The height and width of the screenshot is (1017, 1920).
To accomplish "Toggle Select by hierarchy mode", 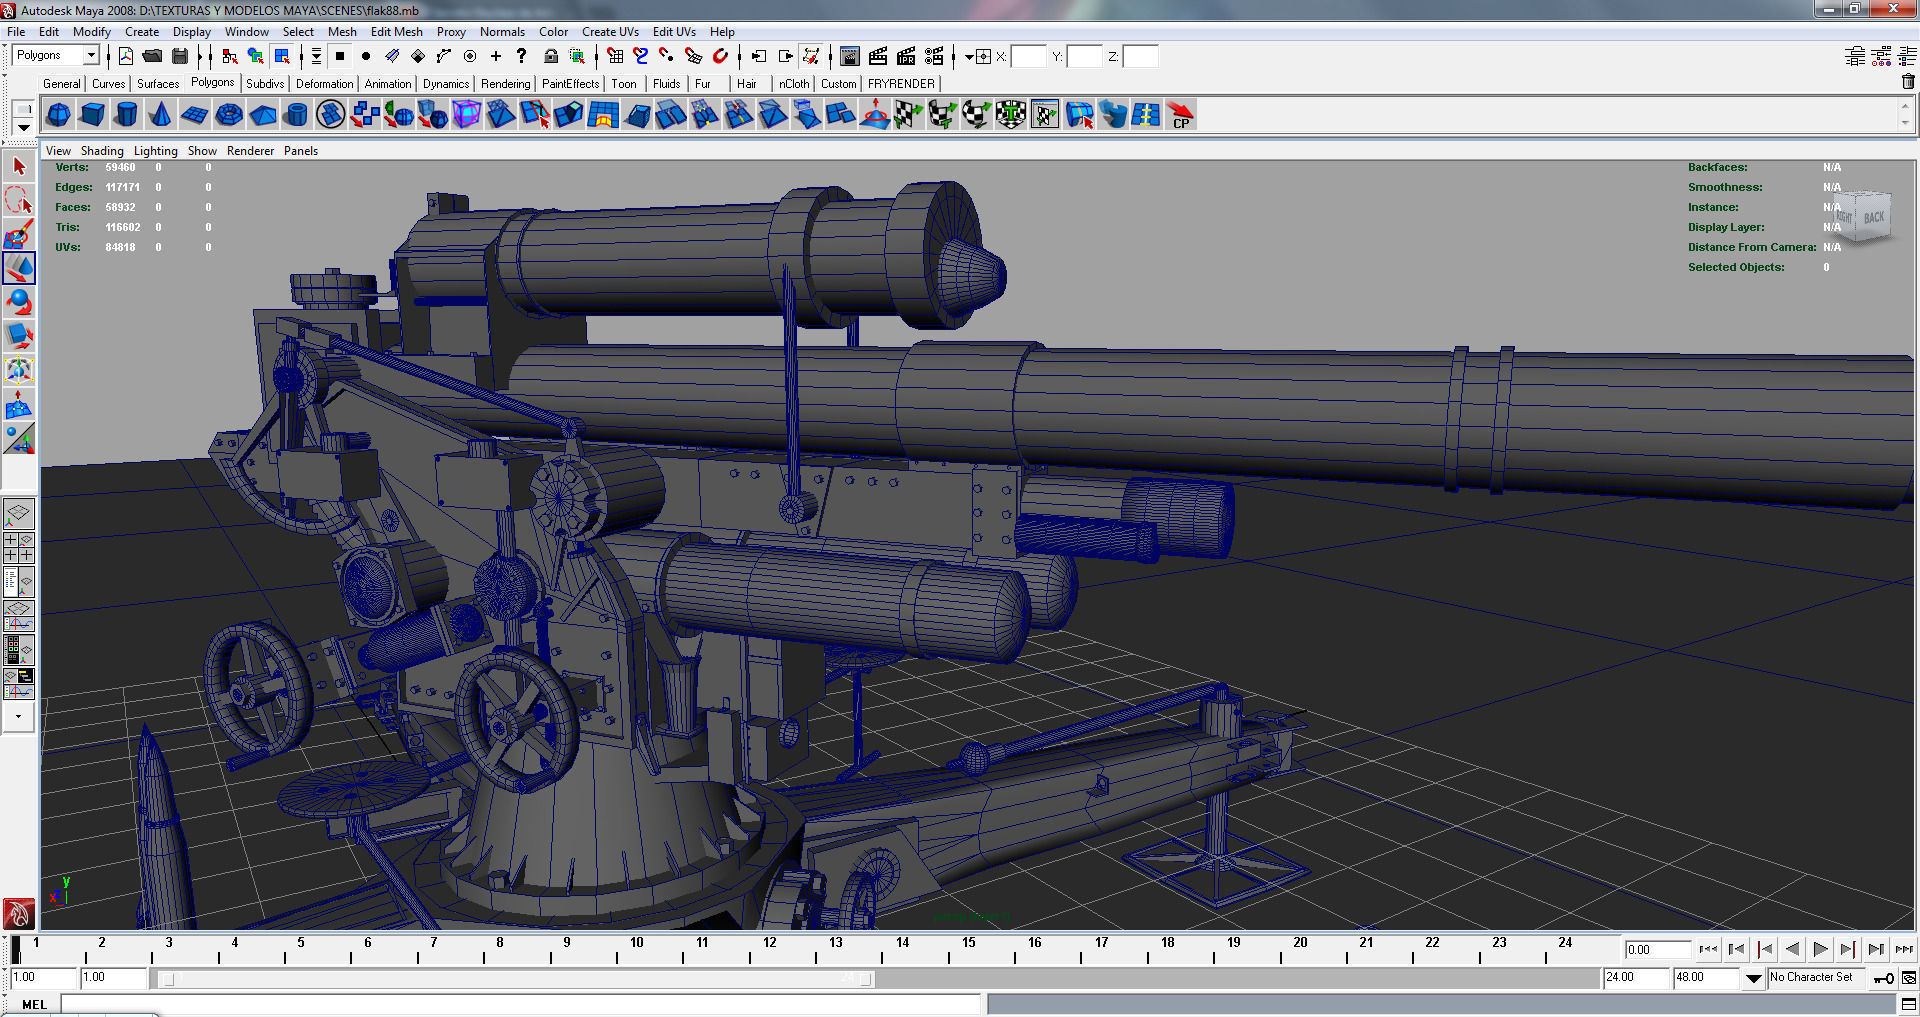I will coord(230,56).
